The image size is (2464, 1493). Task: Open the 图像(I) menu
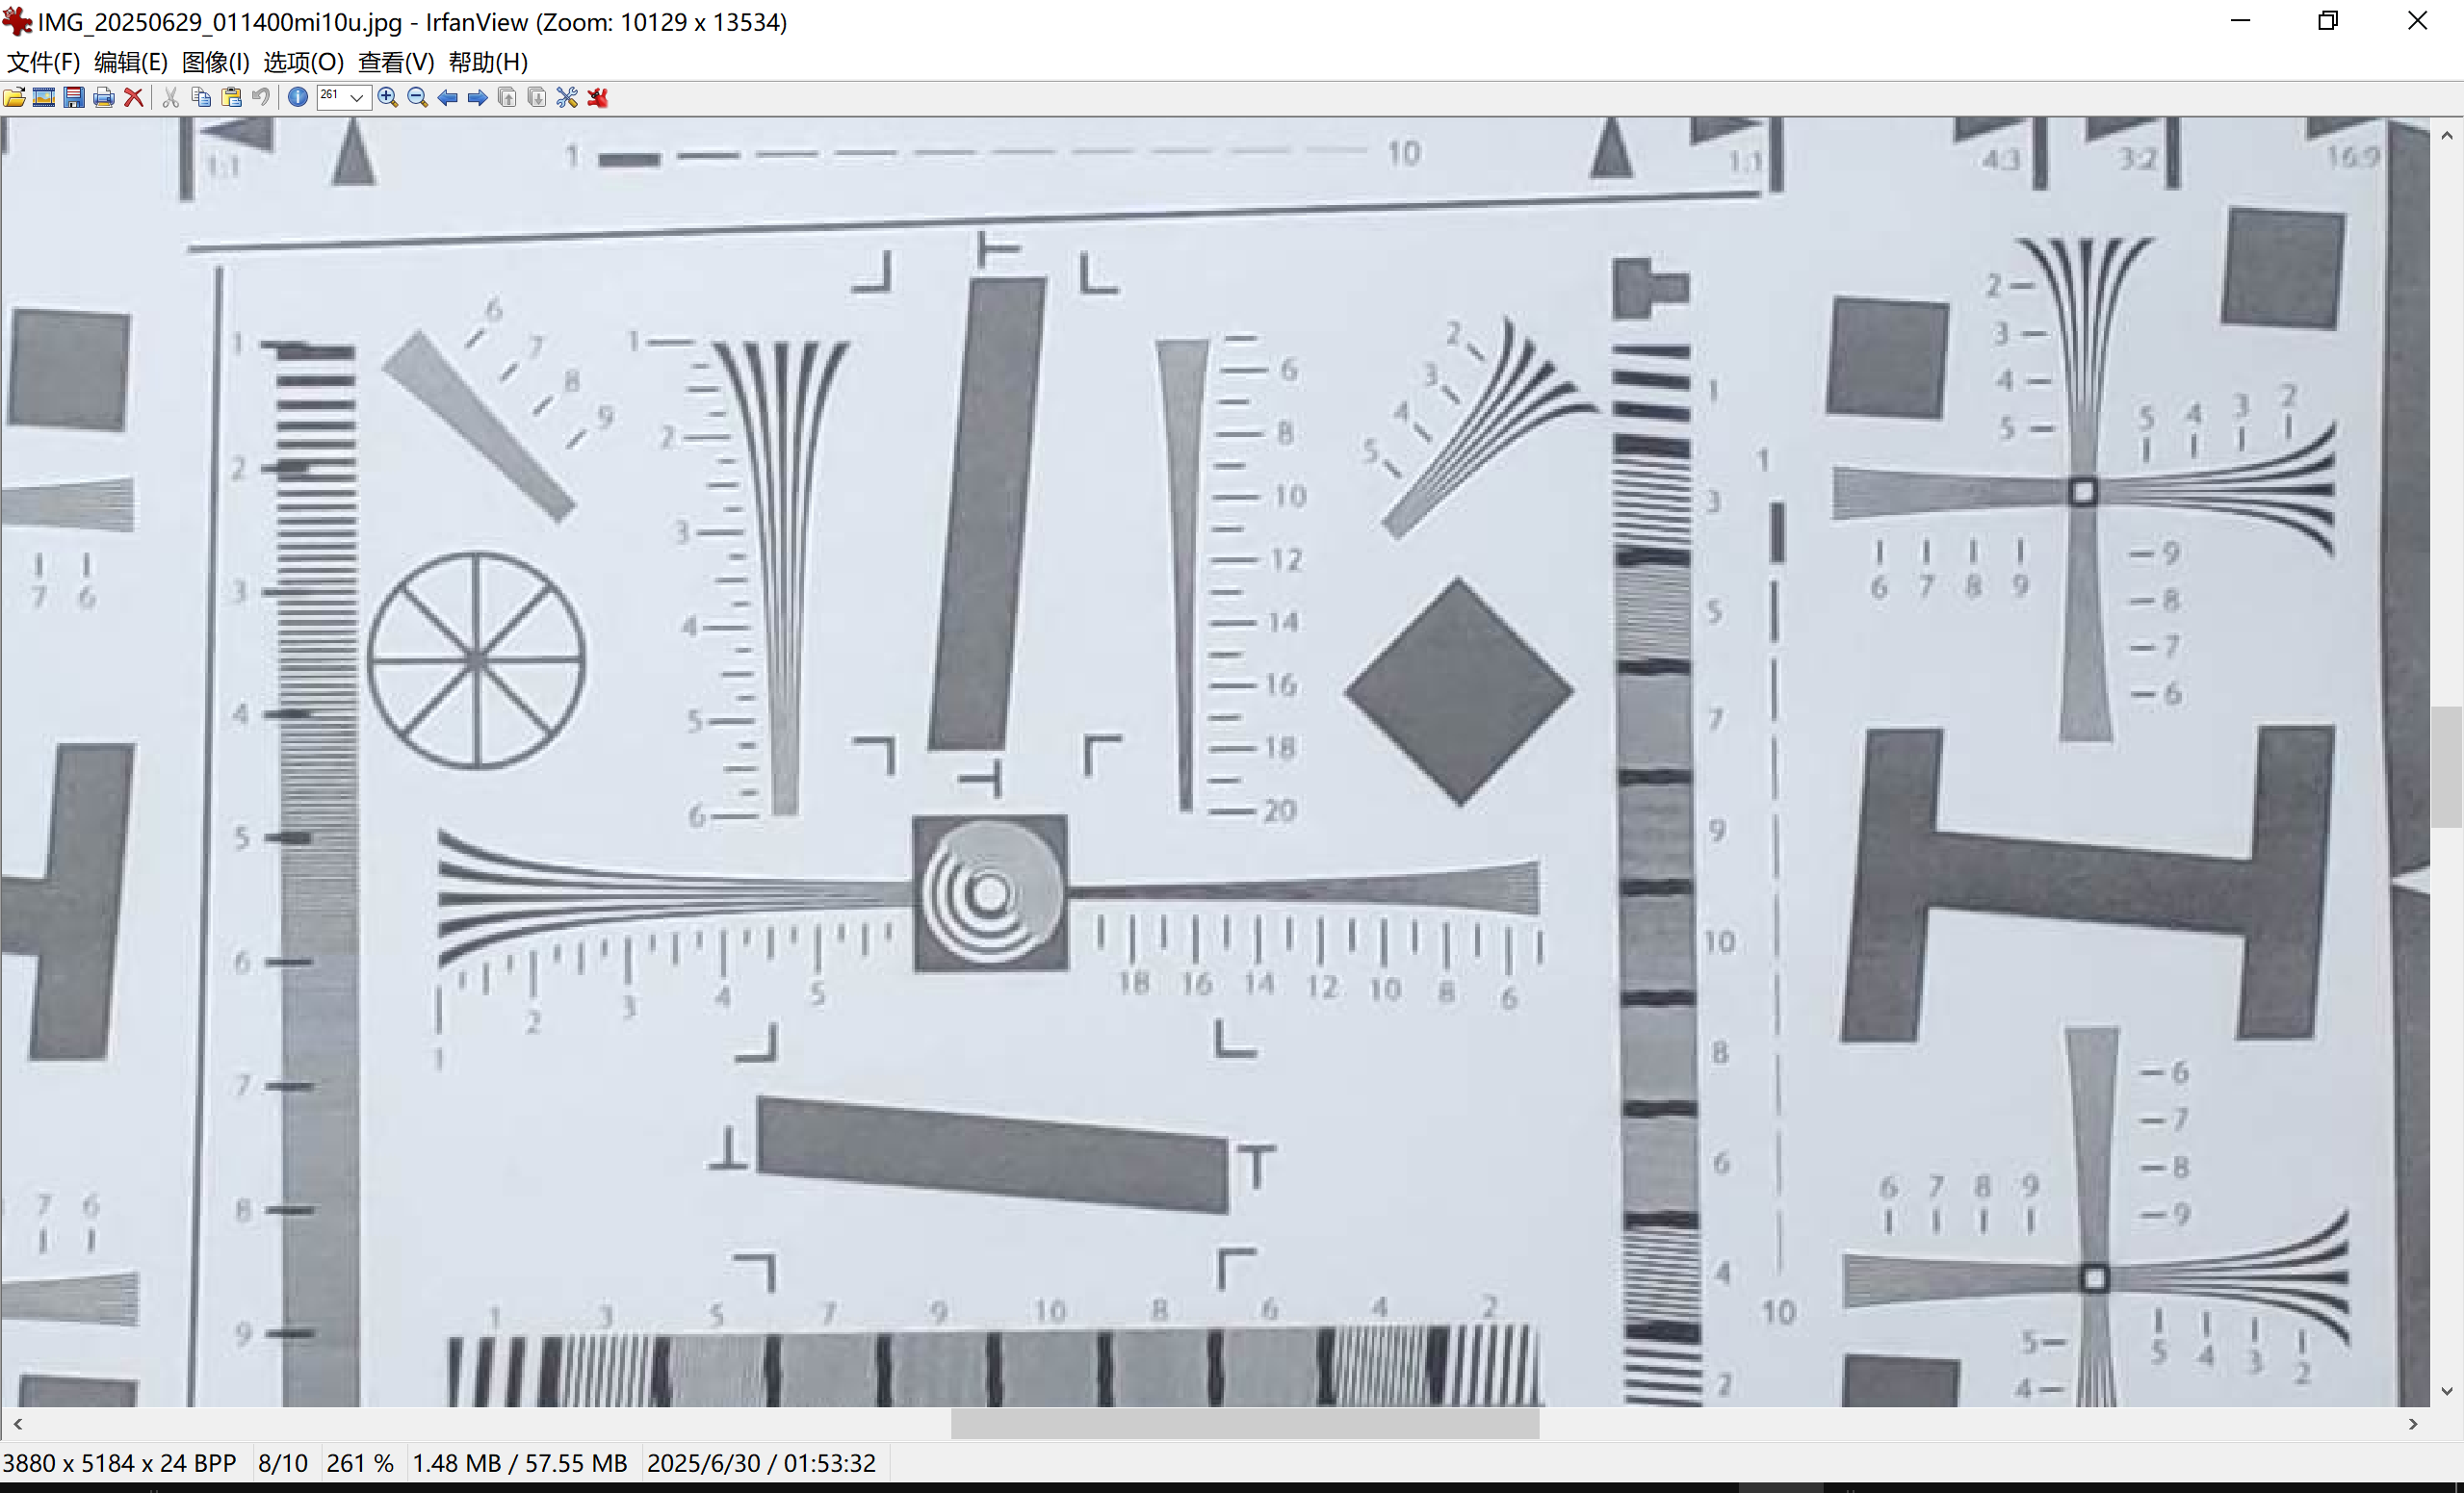(215, 62)
